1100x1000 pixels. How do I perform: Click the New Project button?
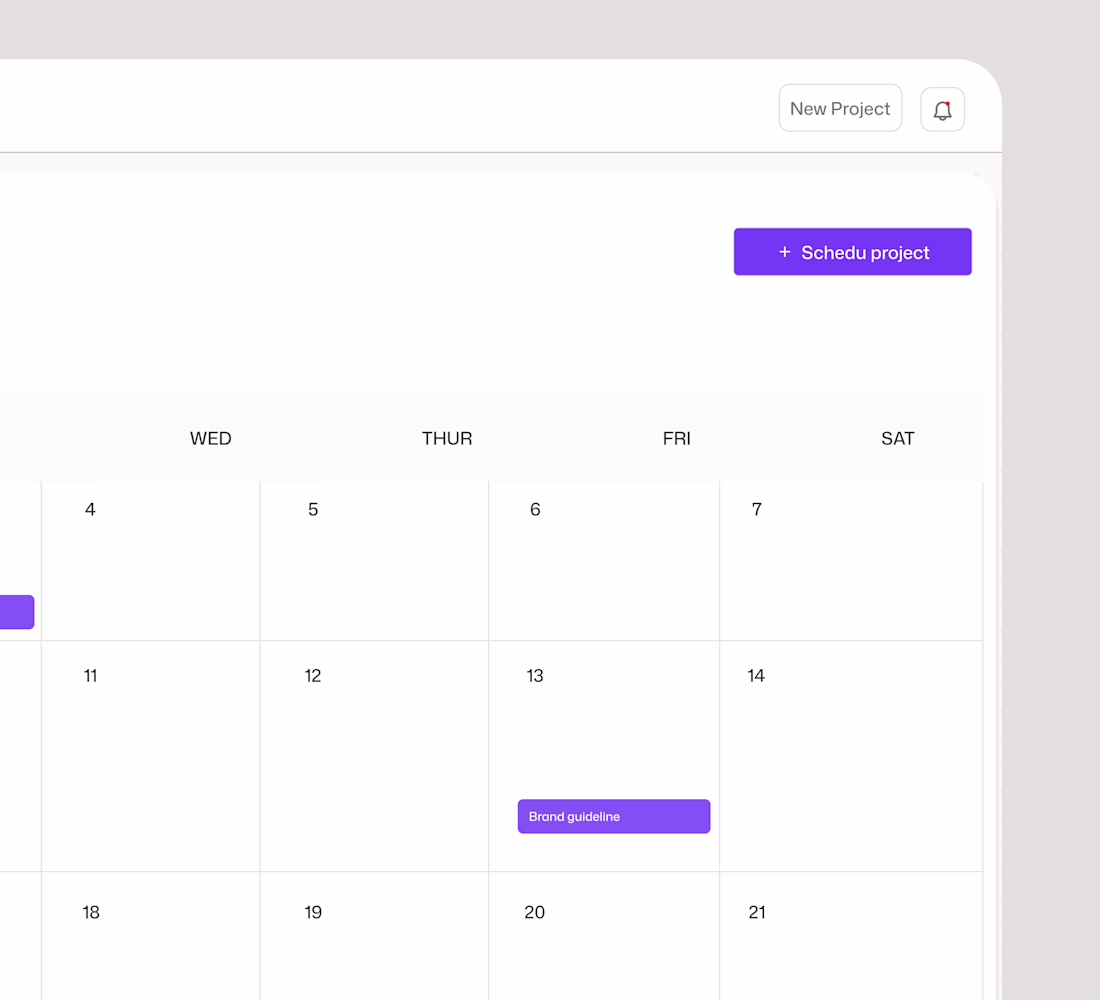tap(840, 108)
